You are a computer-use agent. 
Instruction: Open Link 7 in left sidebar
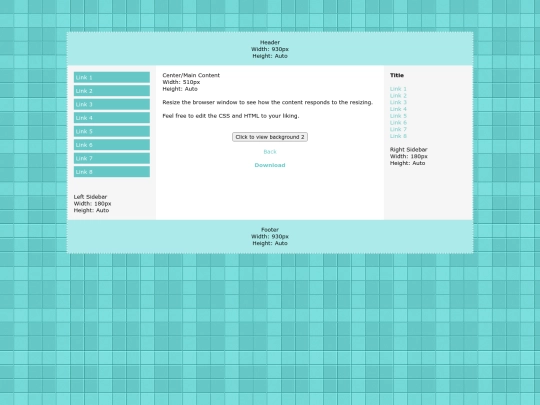(112, 158)
